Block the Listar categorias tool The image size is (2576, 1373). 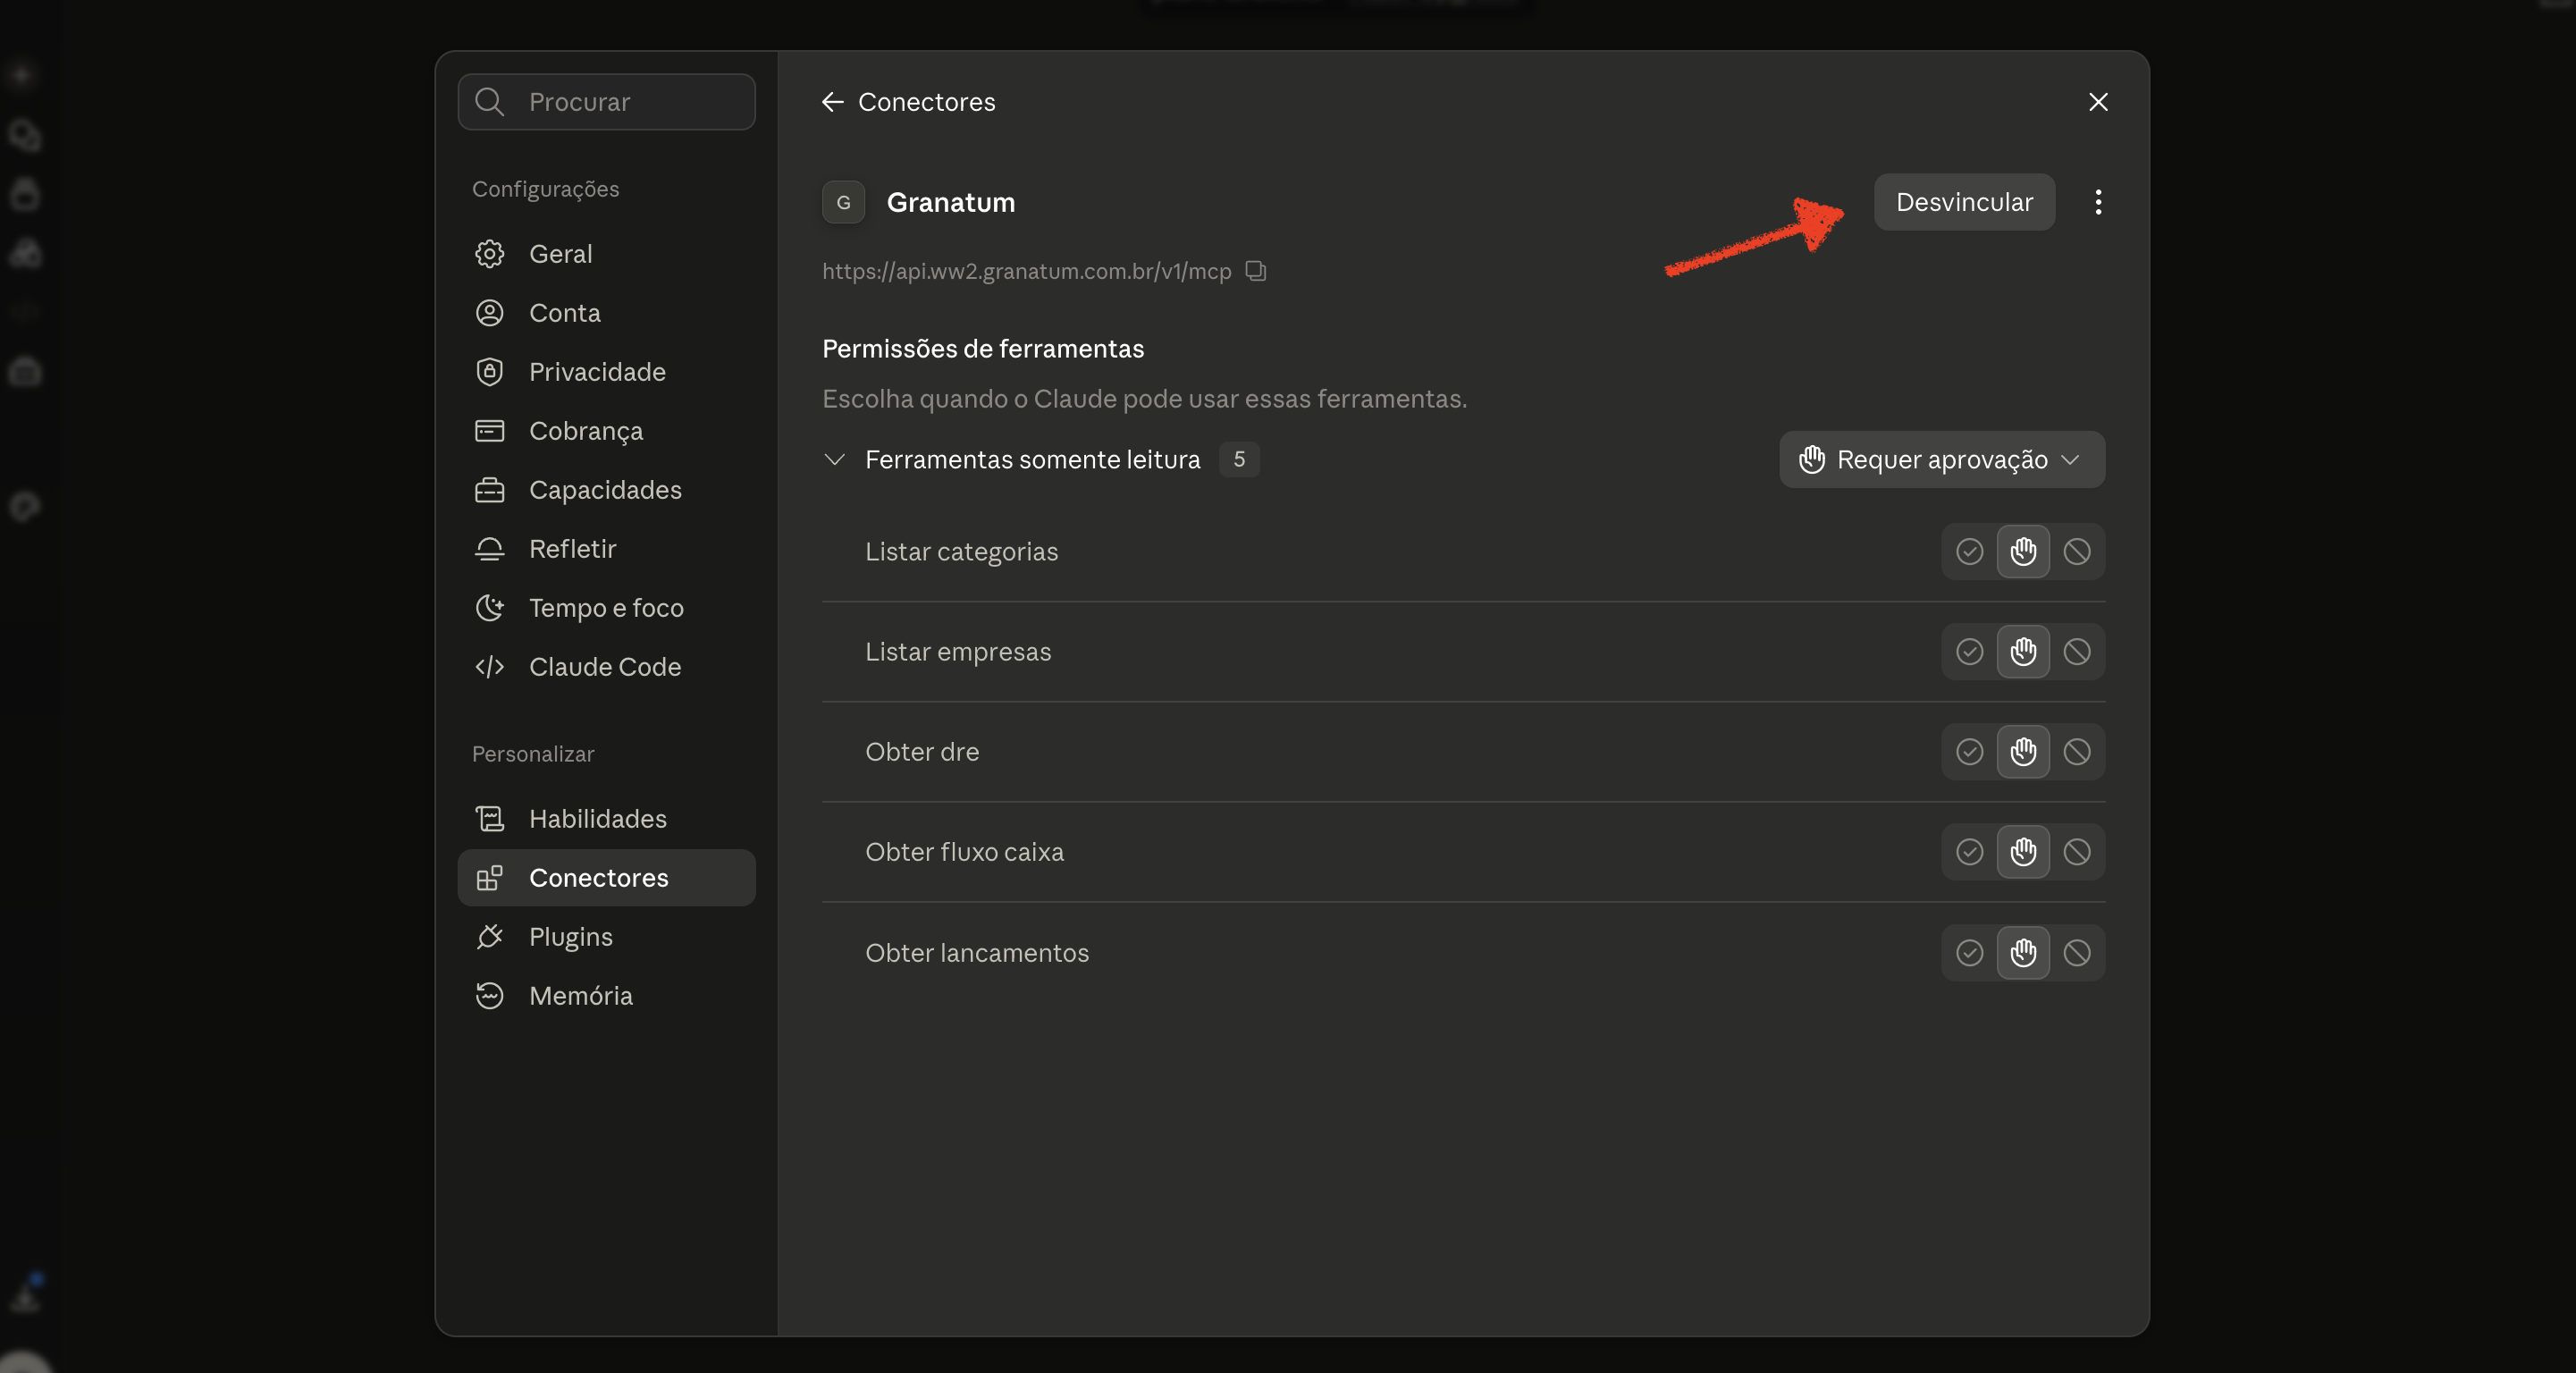point(2077,552)
